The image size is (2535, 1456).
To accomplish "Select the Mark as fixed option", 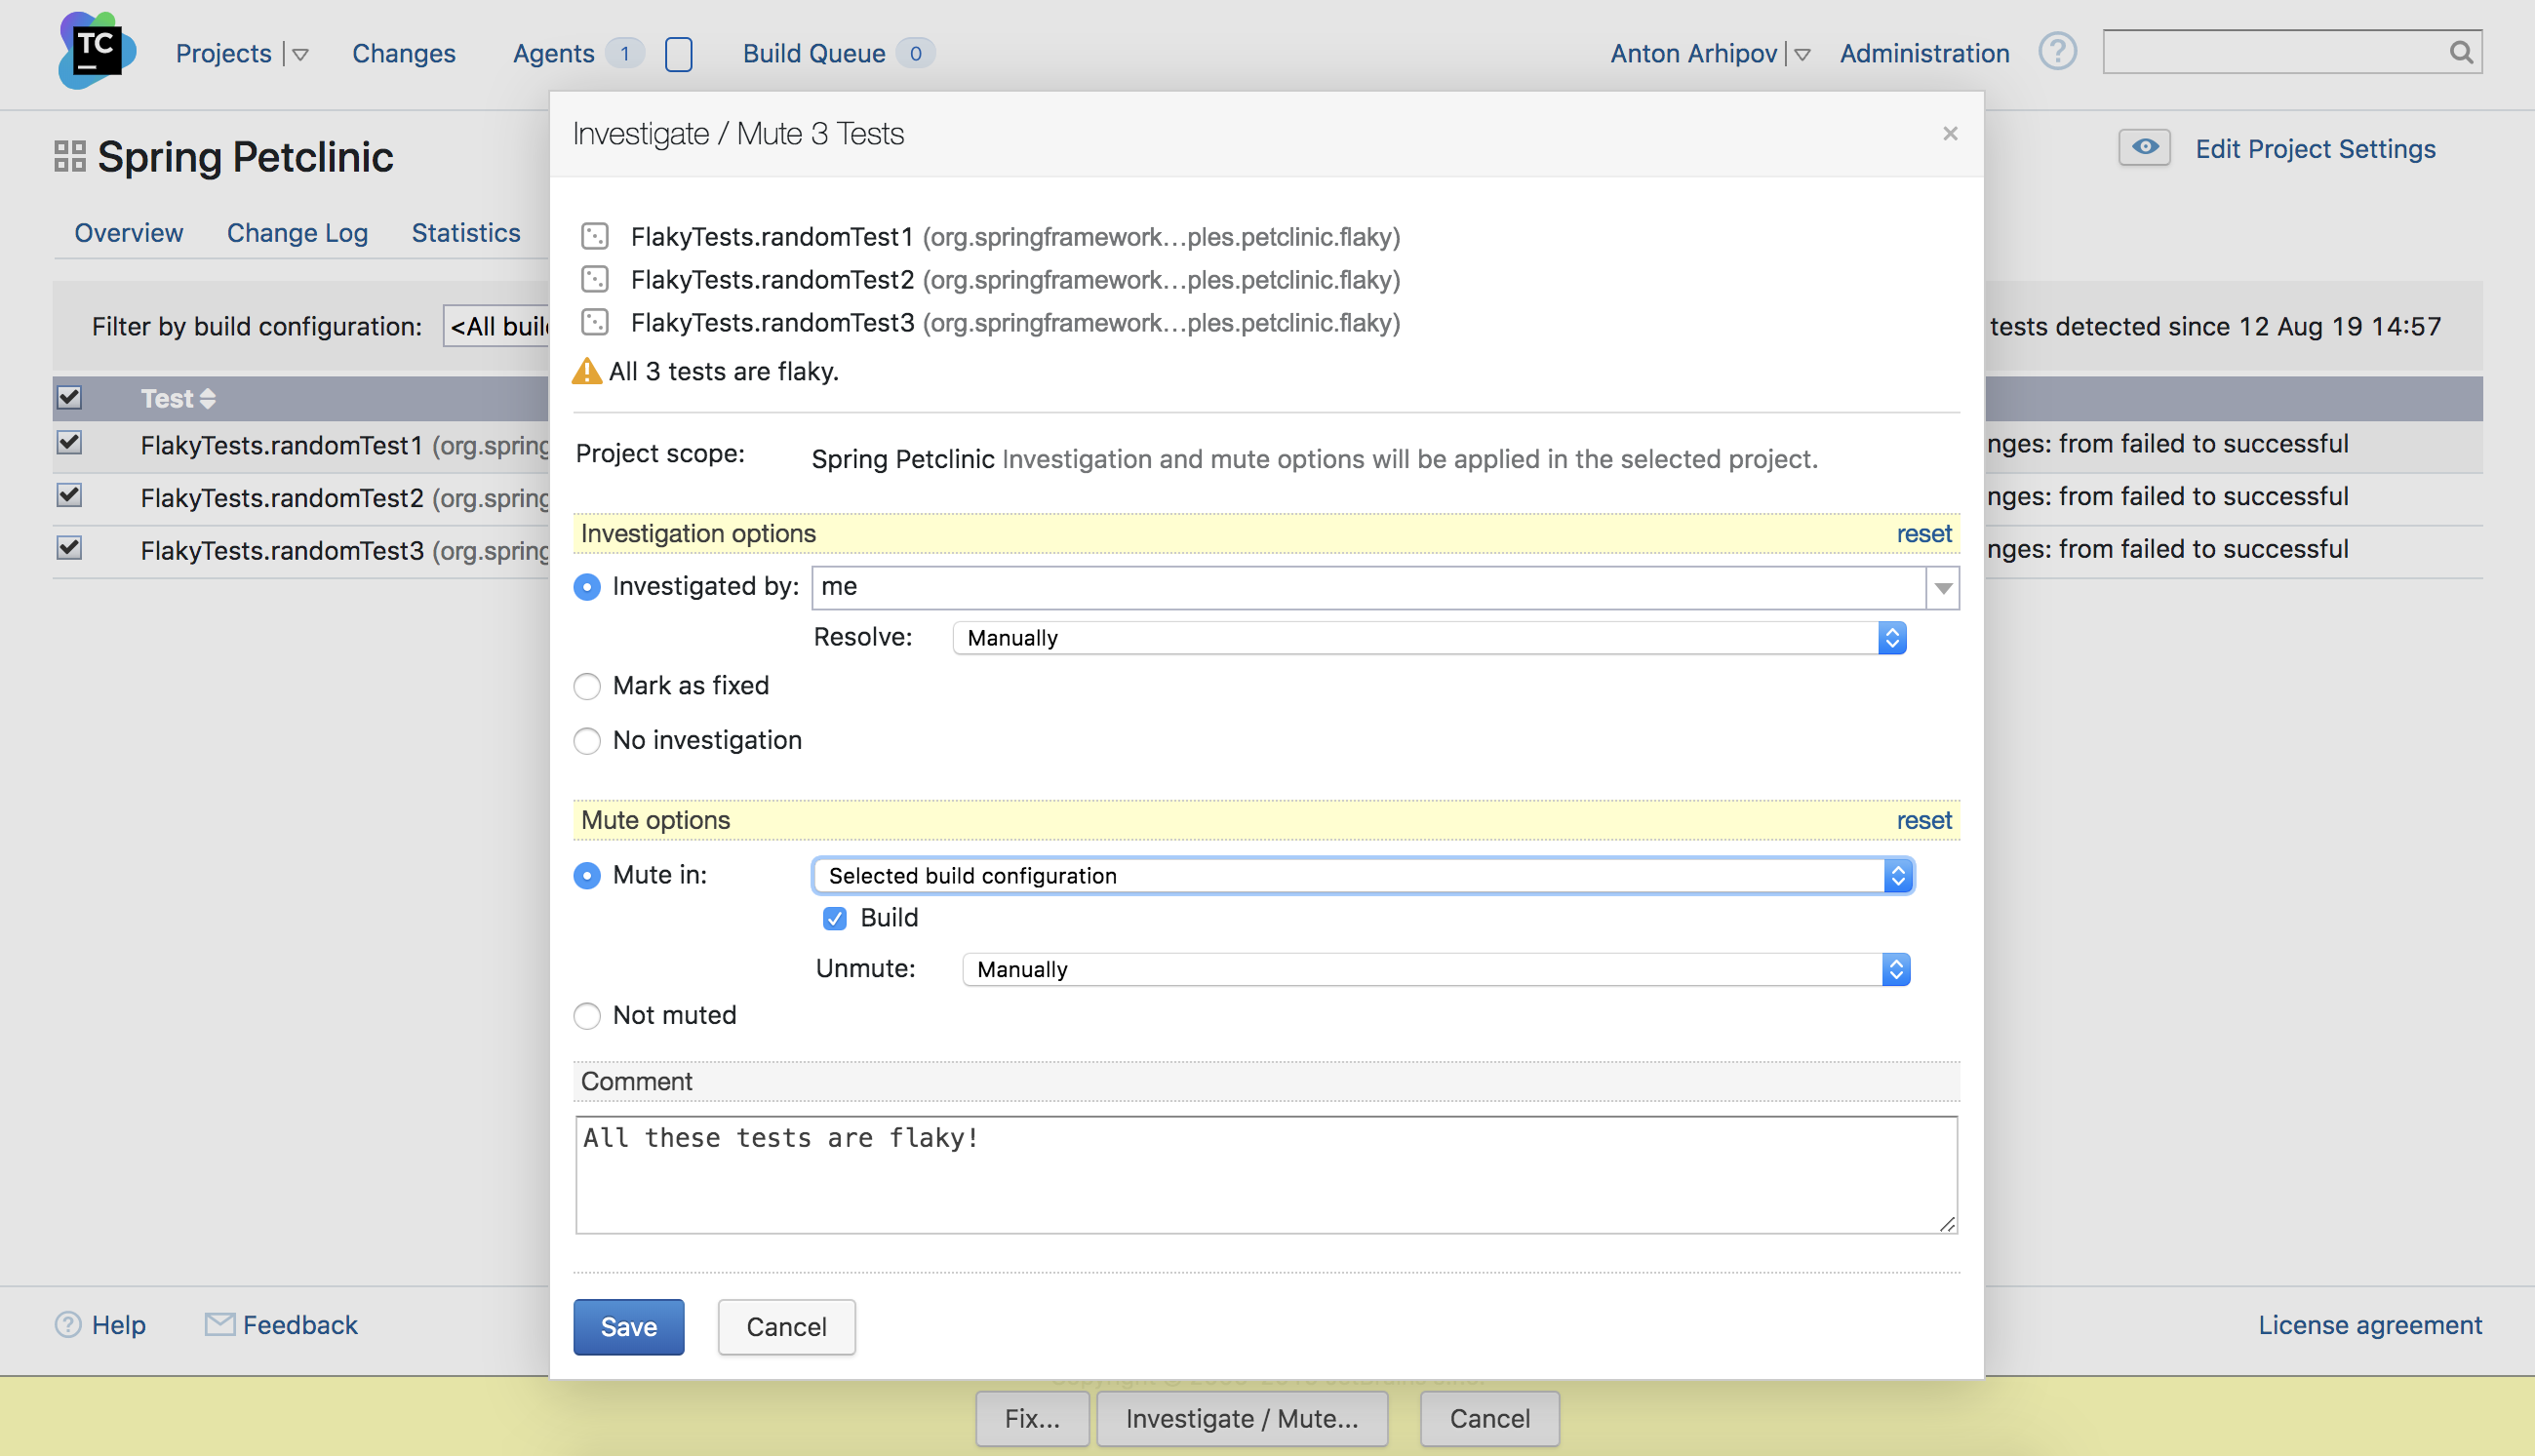I will tap(587, 686).
